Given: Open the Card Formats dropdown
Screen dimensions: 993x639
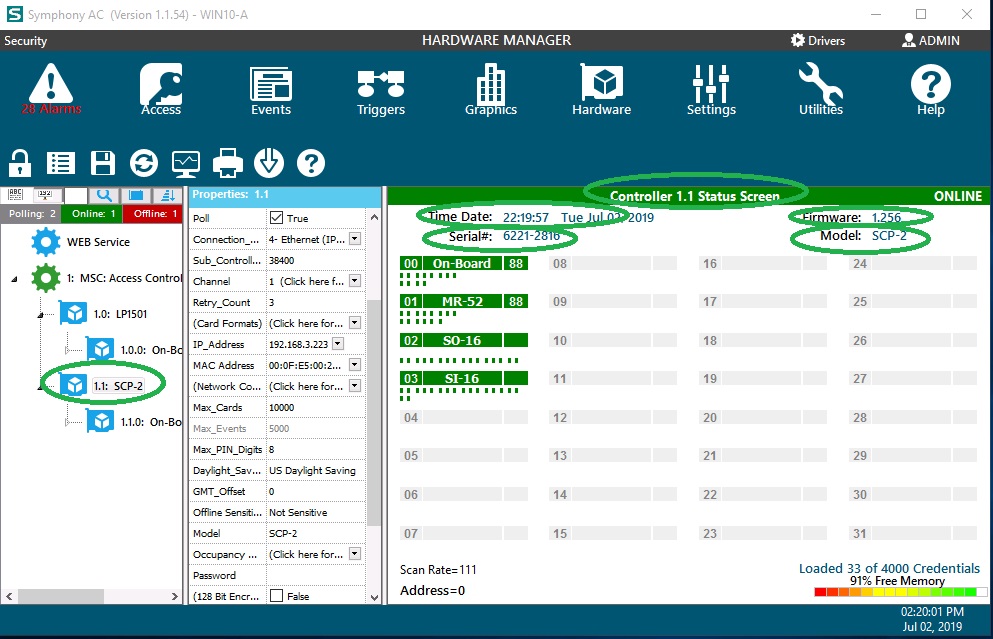Looking at the screenshot, I should (355, 323).
